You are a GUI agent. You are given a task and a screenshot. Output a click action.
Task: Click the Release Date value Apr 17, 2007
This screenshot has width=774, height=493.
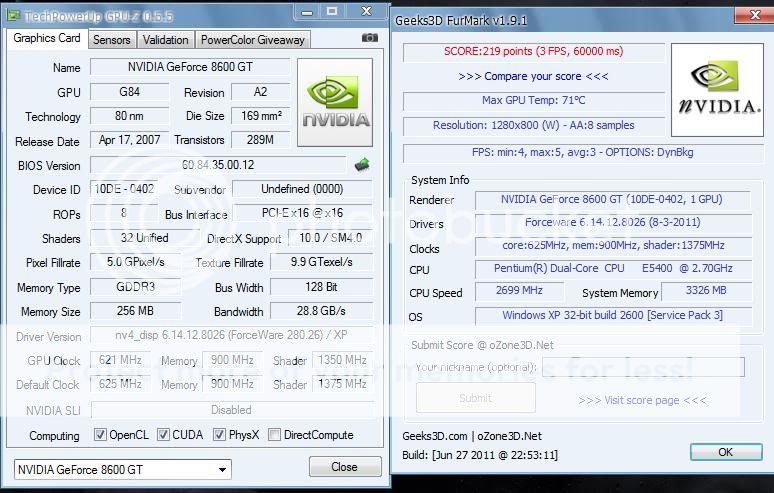[129, 140]
